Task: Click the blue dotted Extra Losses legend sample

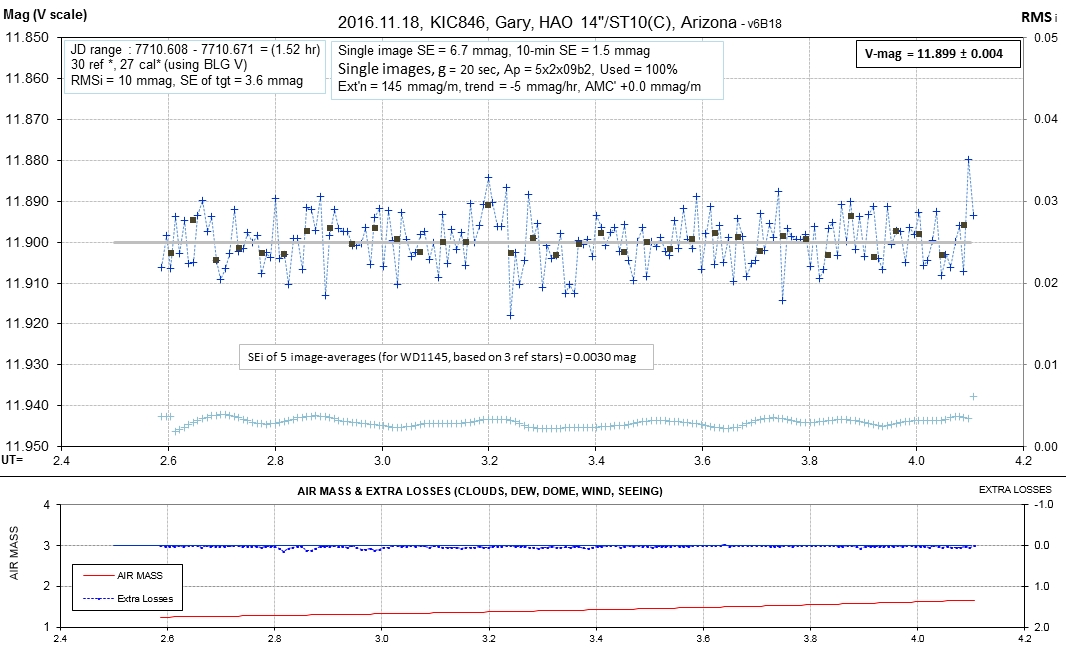Action: coord(98,599)
